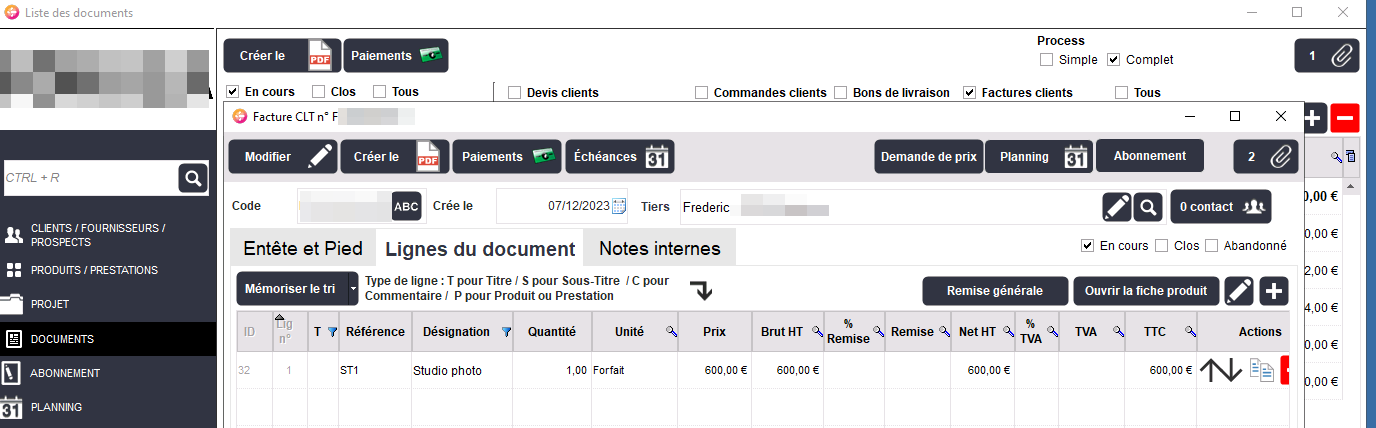Click the pencil icon beside Tiers field
The image size is (1376, 428).
coord(1117,207)
